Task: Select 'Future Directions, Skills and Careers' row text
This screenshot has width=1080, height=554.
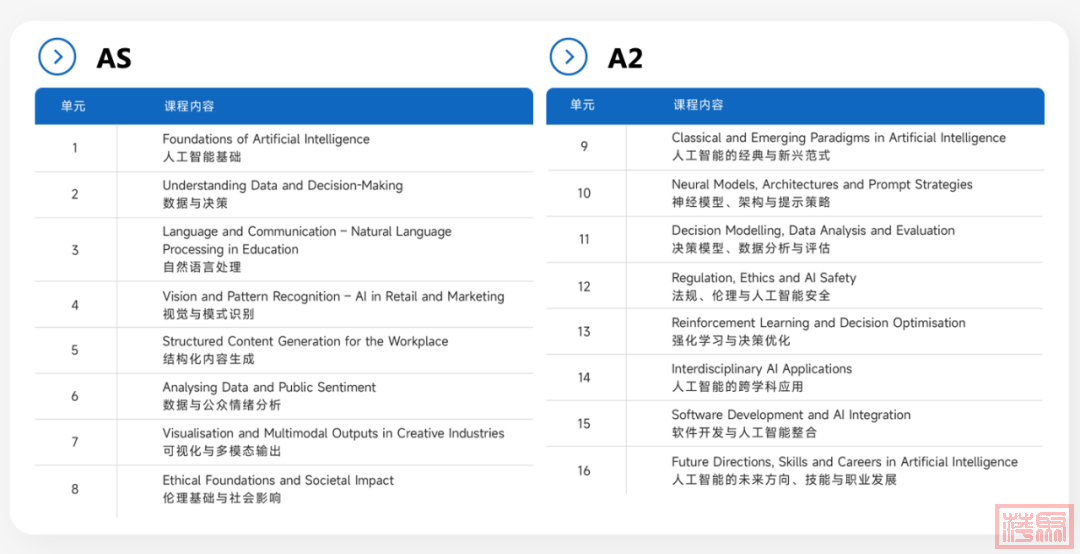Action: 844,462
